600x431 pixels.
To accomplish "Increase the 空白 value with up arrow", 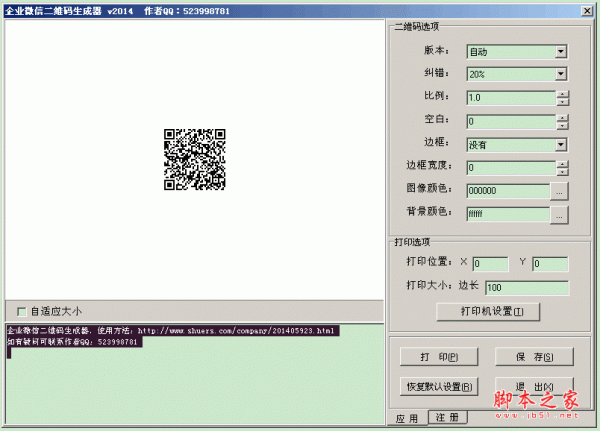I will (x=562, y=118).
